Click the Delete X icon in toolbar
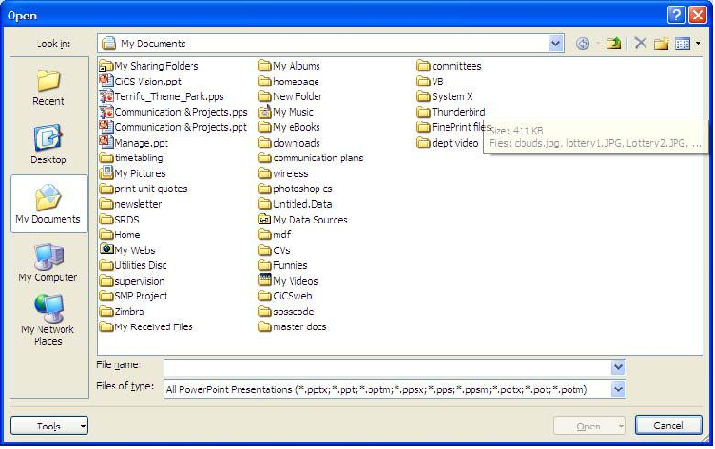This screenshot has width=715, height=449. 640,43
